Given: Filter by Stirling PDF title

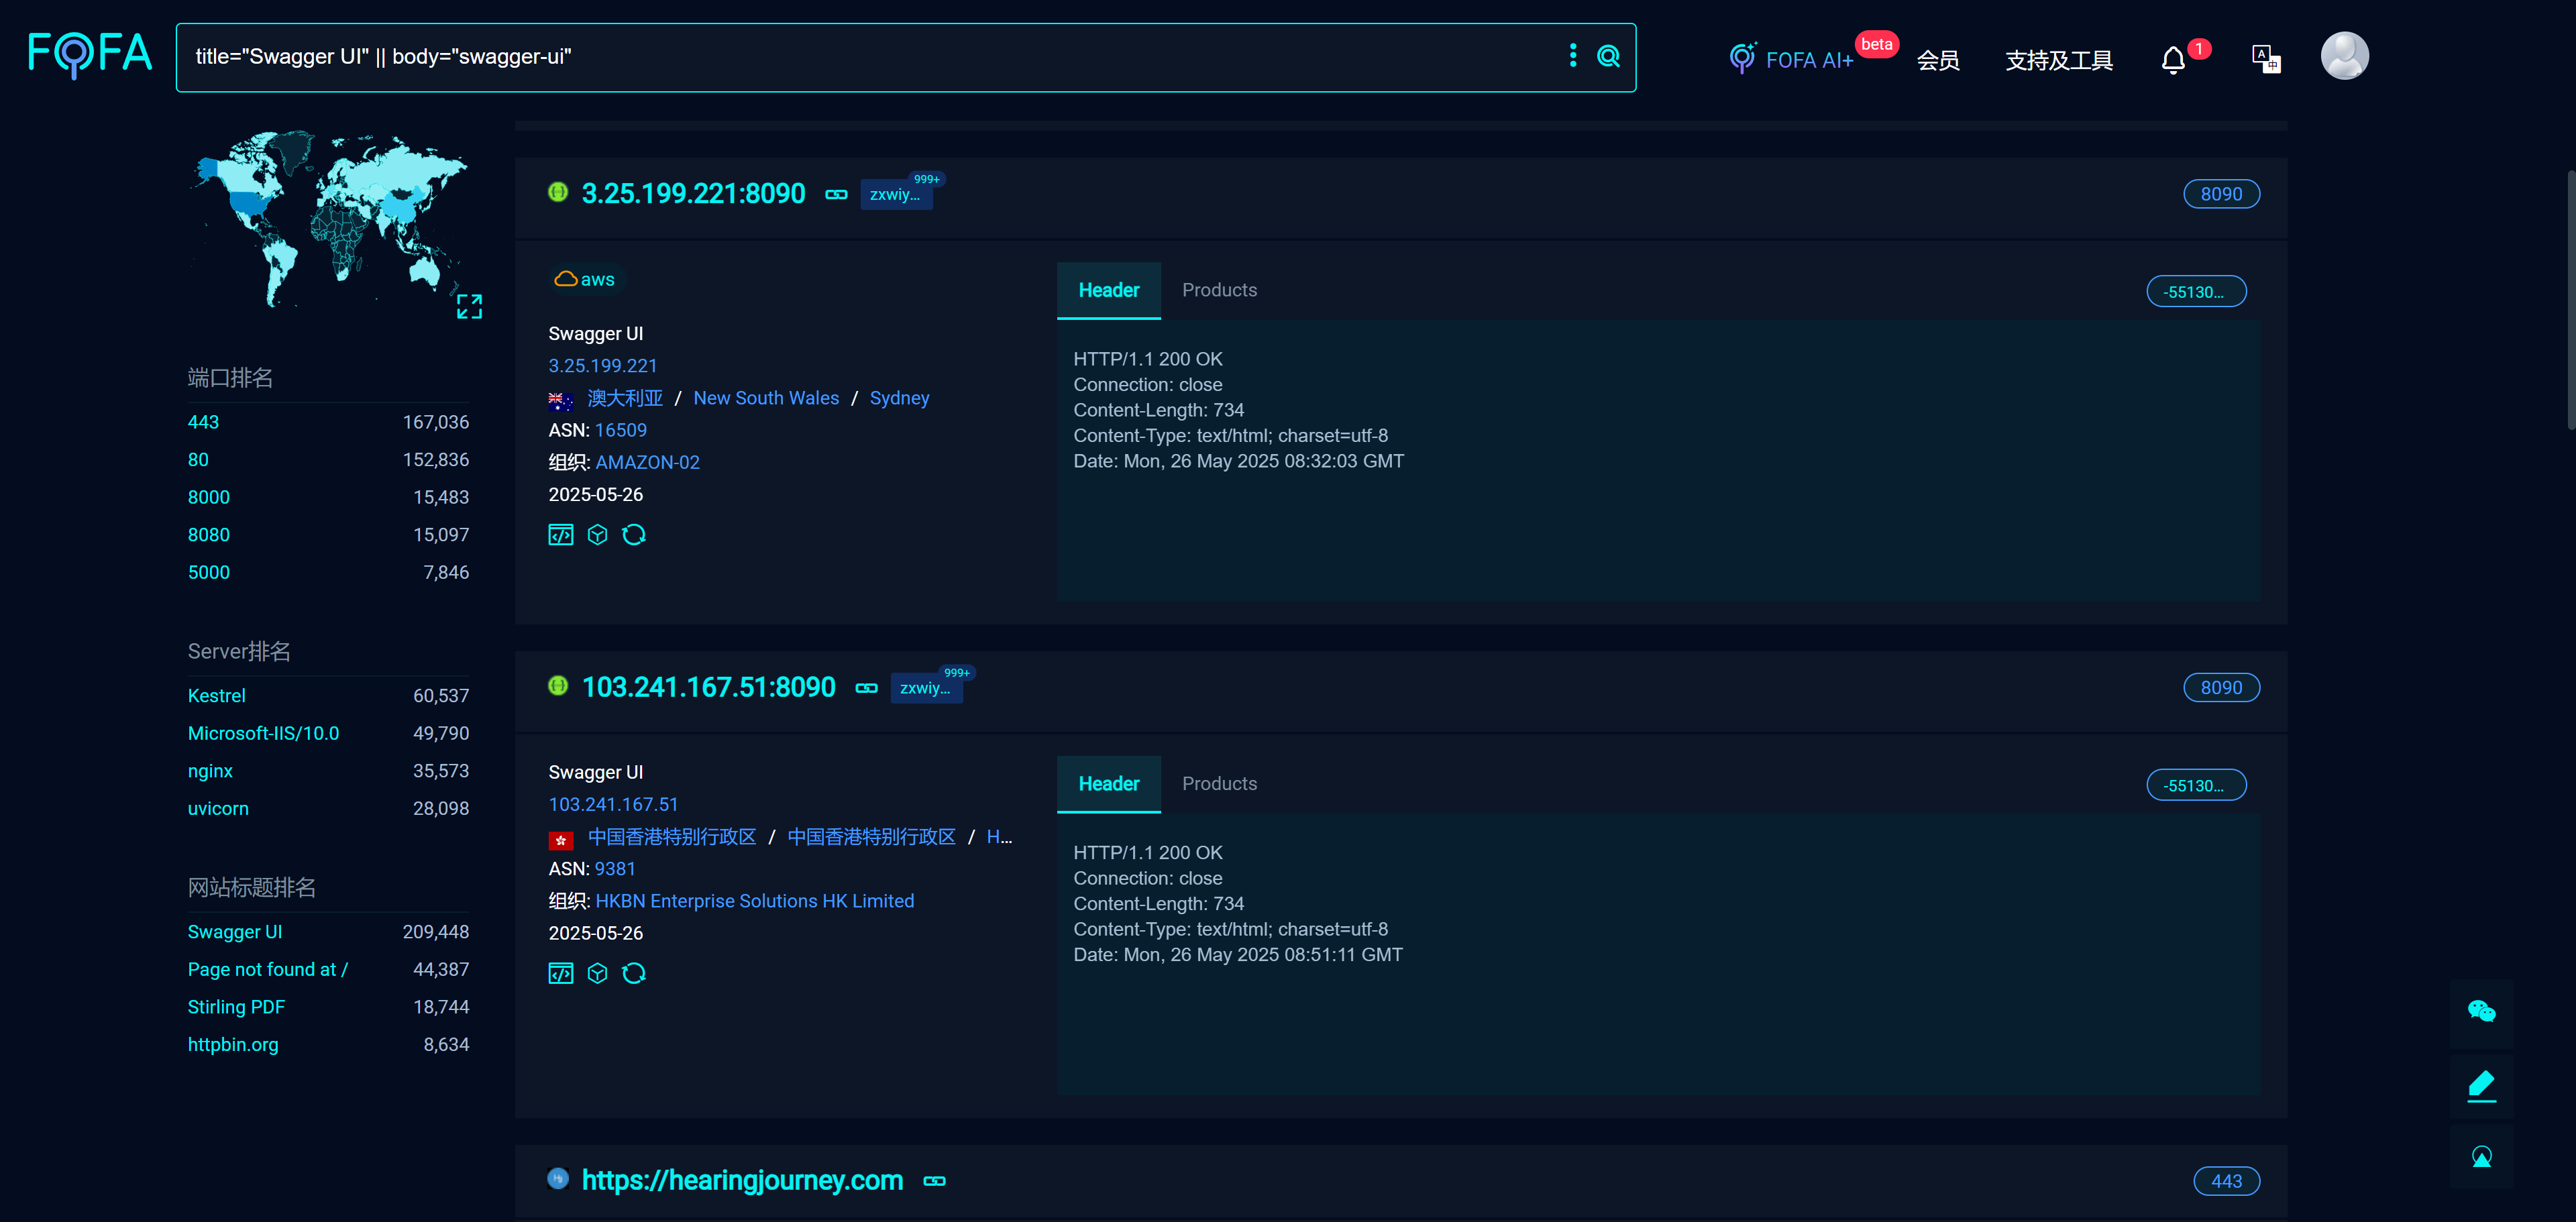Looking at the screenshot, I should click(236, 1007).
